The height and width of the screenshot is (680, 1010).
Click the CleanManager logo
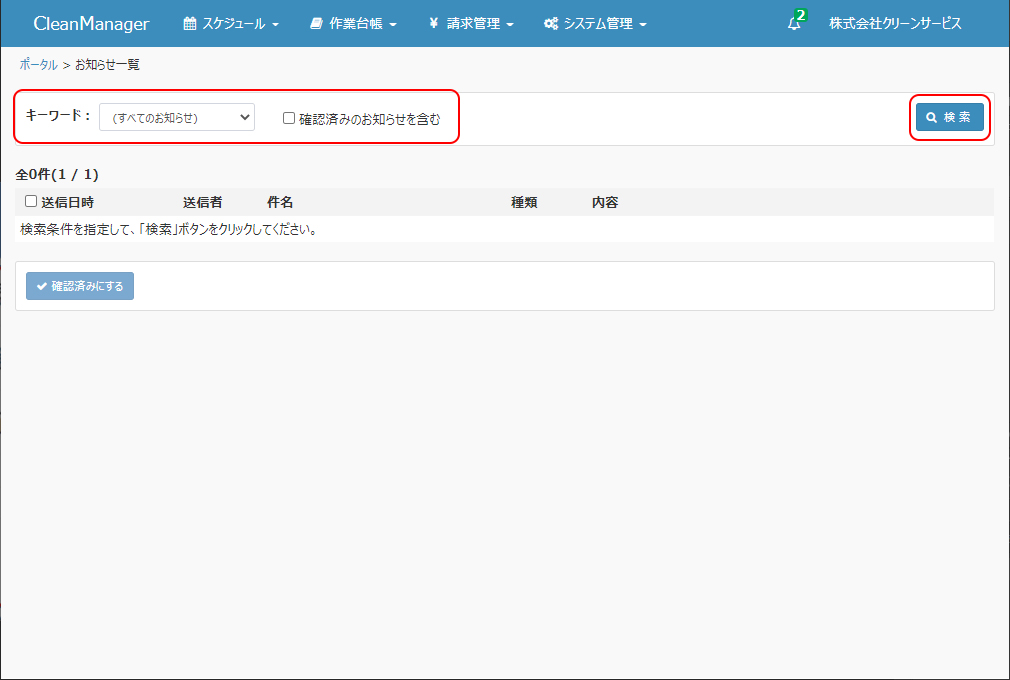91,24
